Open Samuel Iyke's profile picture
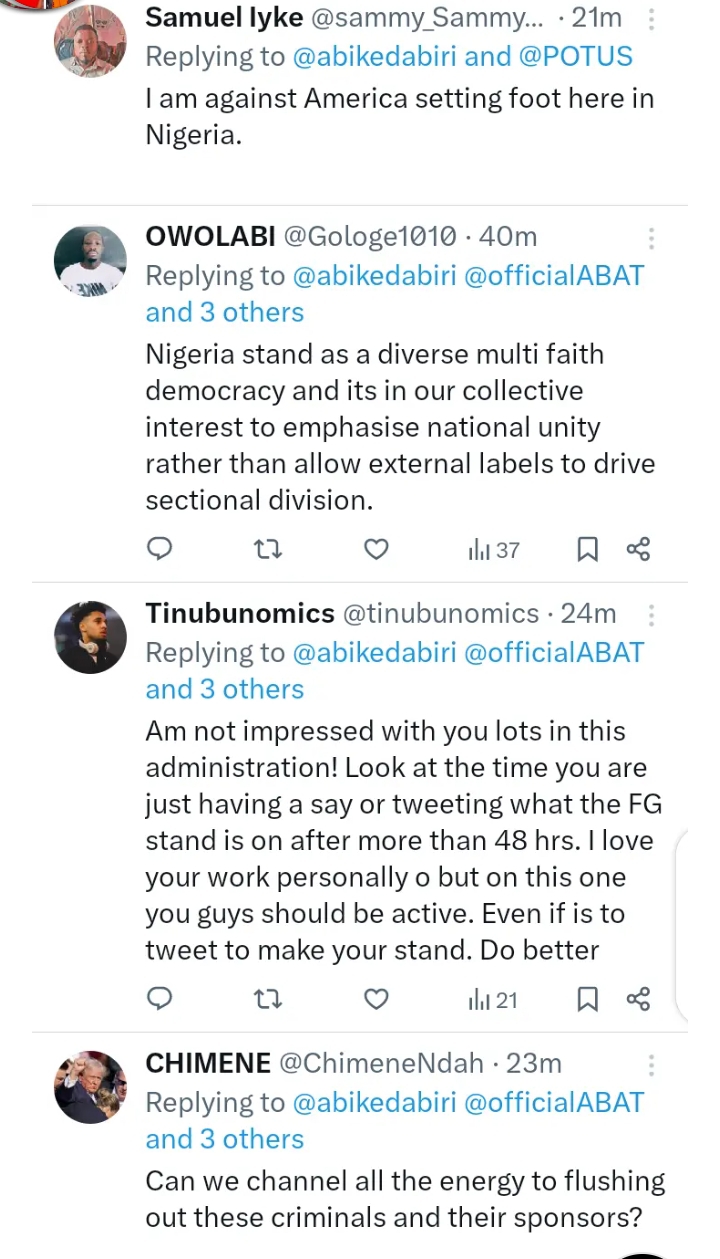 coord(90,41)
